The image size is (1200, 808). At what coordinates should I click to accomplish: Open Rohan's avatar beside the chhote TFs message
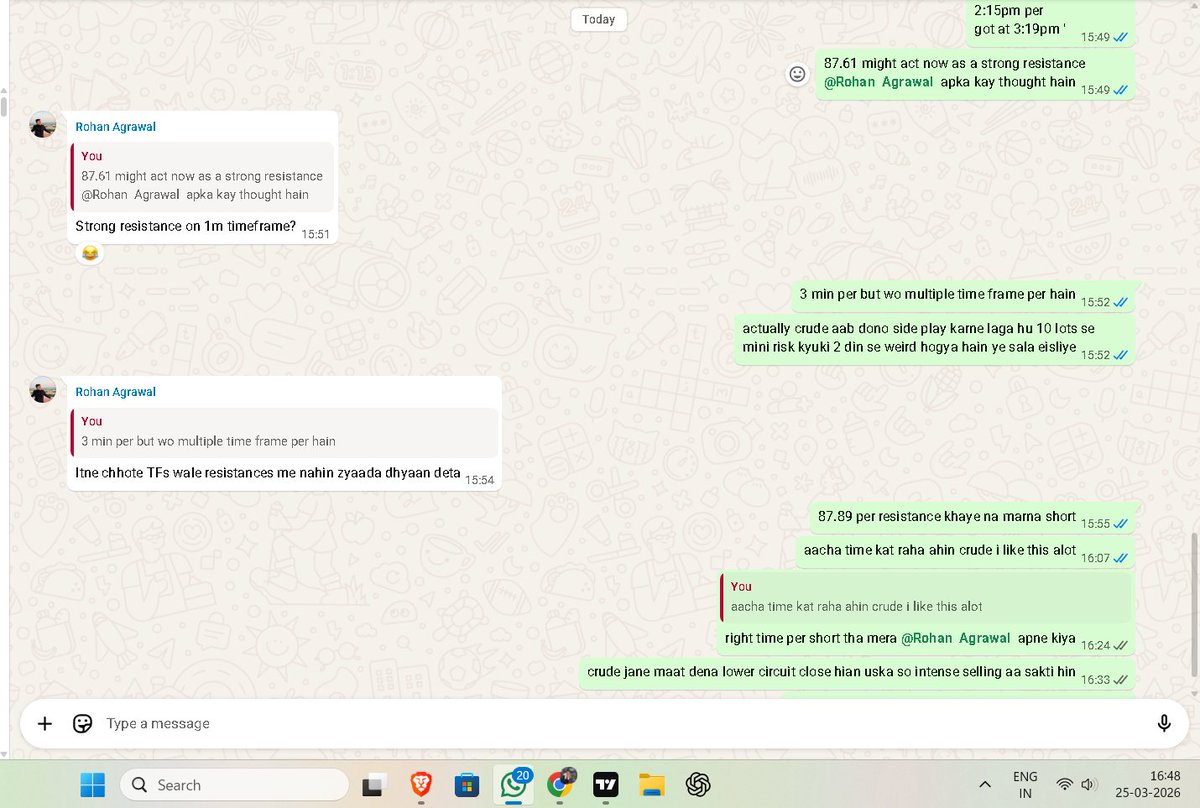click(x=43, y=391)
